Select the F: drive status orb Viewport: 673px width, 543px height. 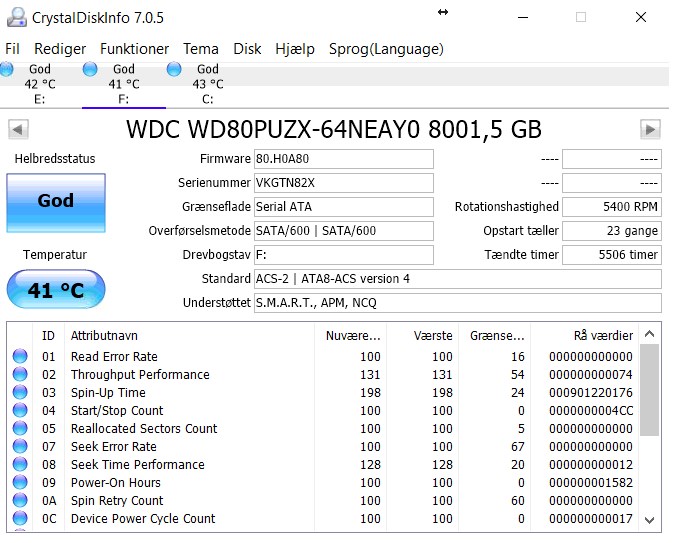coord(90,69)
